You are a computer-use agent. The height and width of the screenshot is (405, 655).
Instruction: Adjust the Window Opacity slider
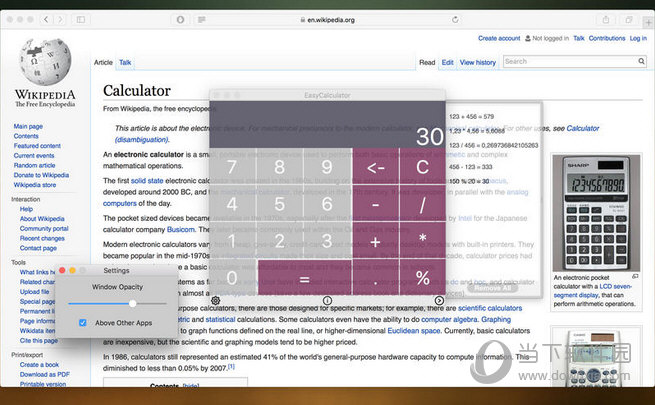(117, 304)
